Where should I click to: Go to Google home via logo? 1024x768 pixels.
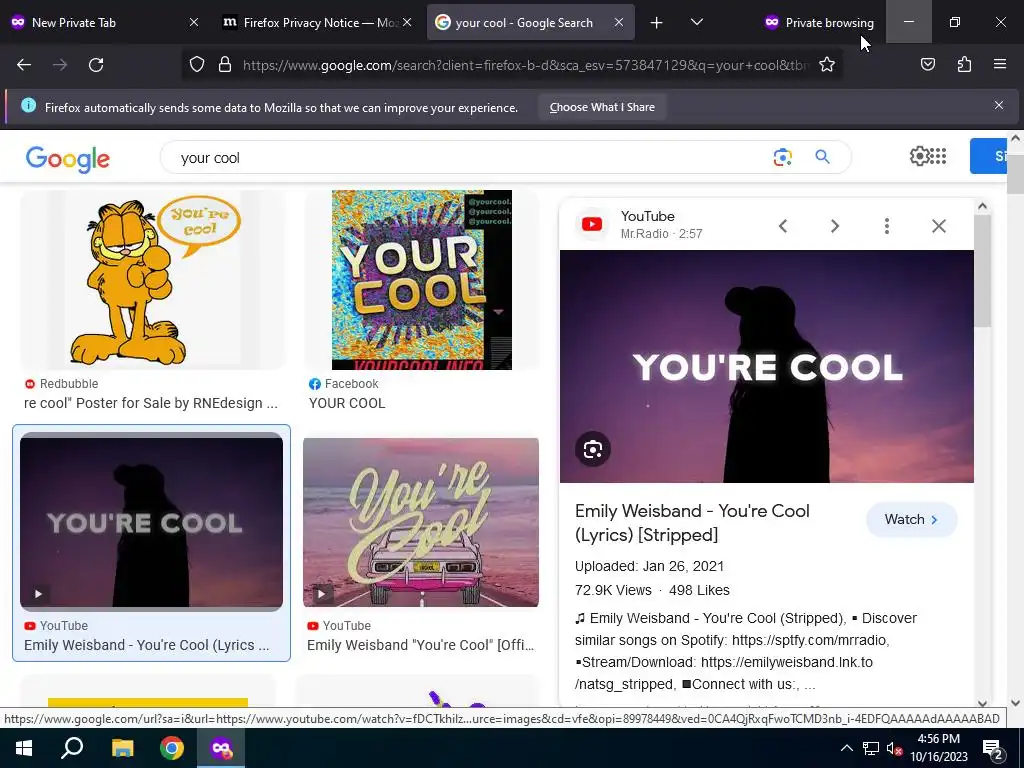(68, 159)
